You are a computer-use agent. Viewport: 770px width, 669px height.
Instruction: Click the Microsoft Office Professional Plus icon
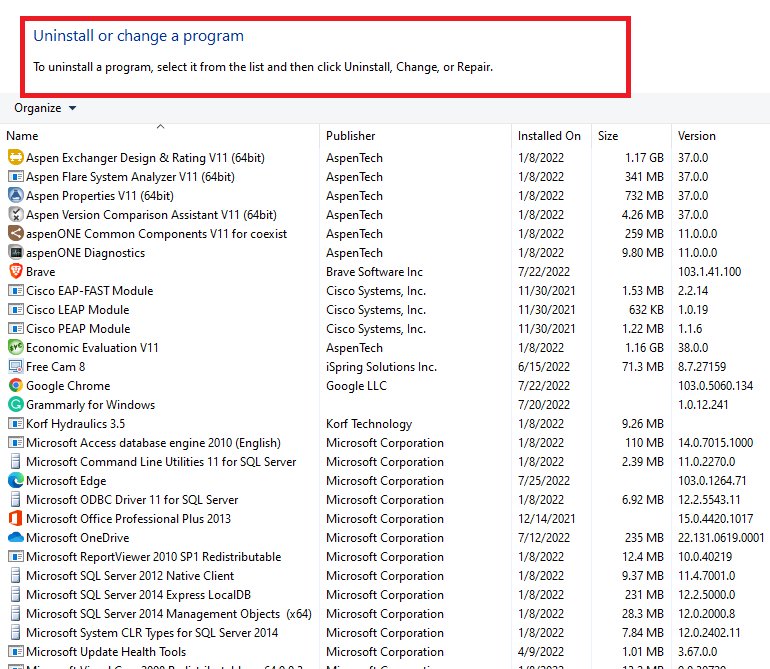coord(15,519)
